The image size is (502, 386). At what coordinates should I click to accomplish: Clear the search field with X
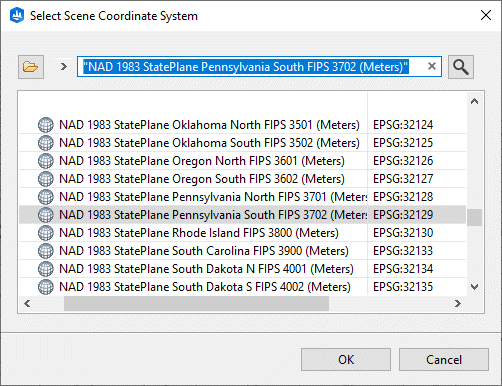pos(432,66)
